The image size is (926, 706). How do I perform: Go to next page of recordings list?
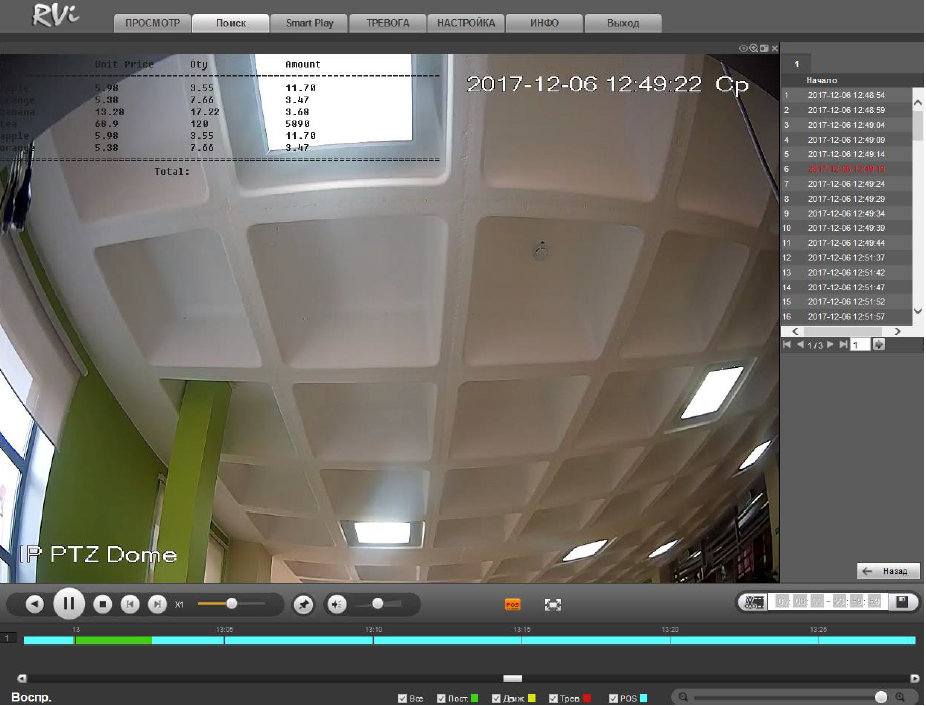click(831, 345)
